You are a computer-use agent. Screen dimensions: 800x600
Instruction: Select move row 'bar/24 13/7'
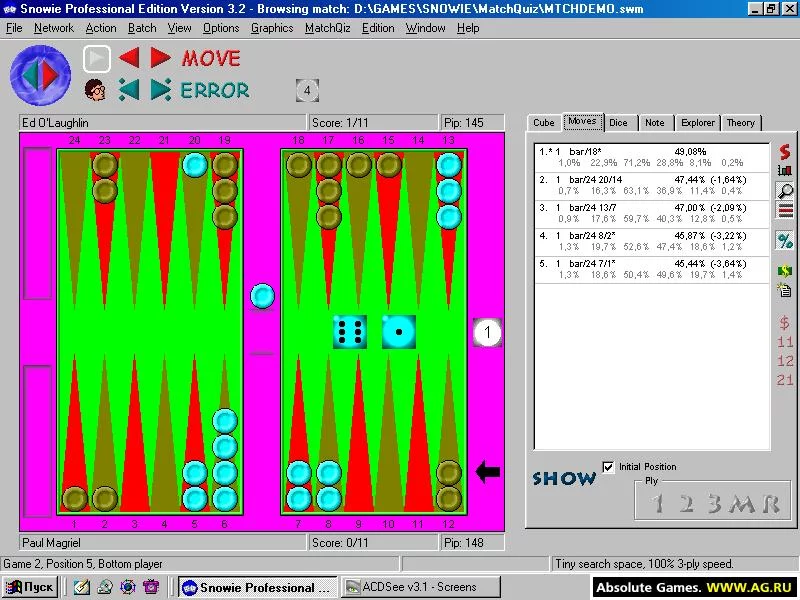652,213
